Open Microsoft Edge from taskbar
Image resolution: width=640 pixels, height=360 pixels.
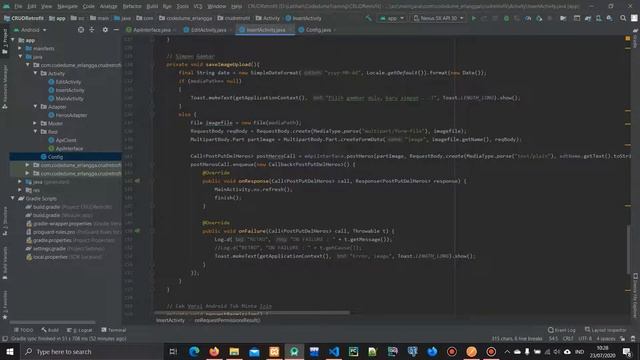click(x=194, y=351)
